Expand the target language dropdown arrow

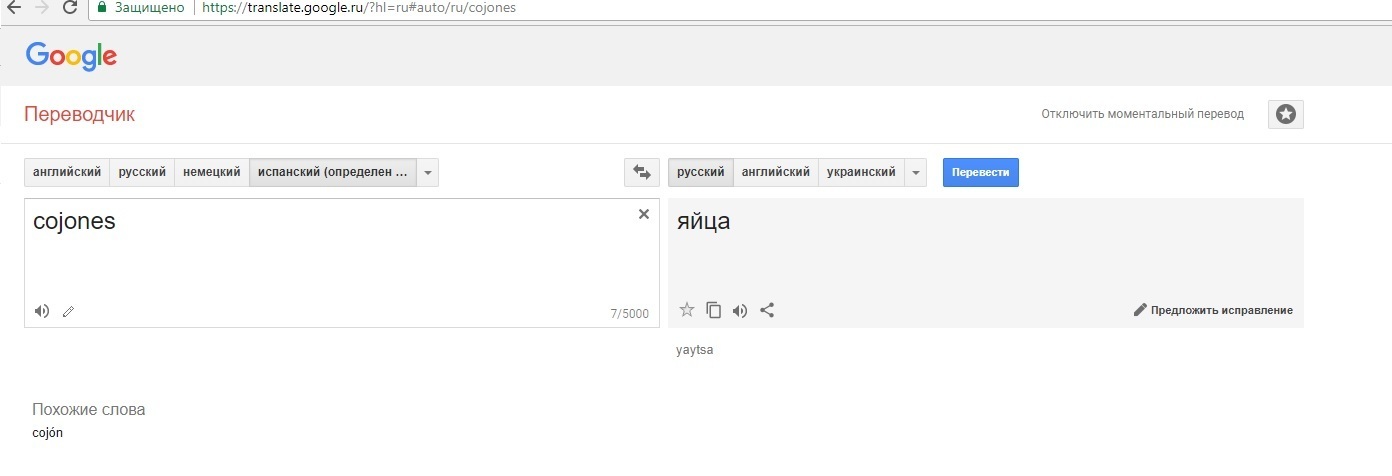click(916, 172)
